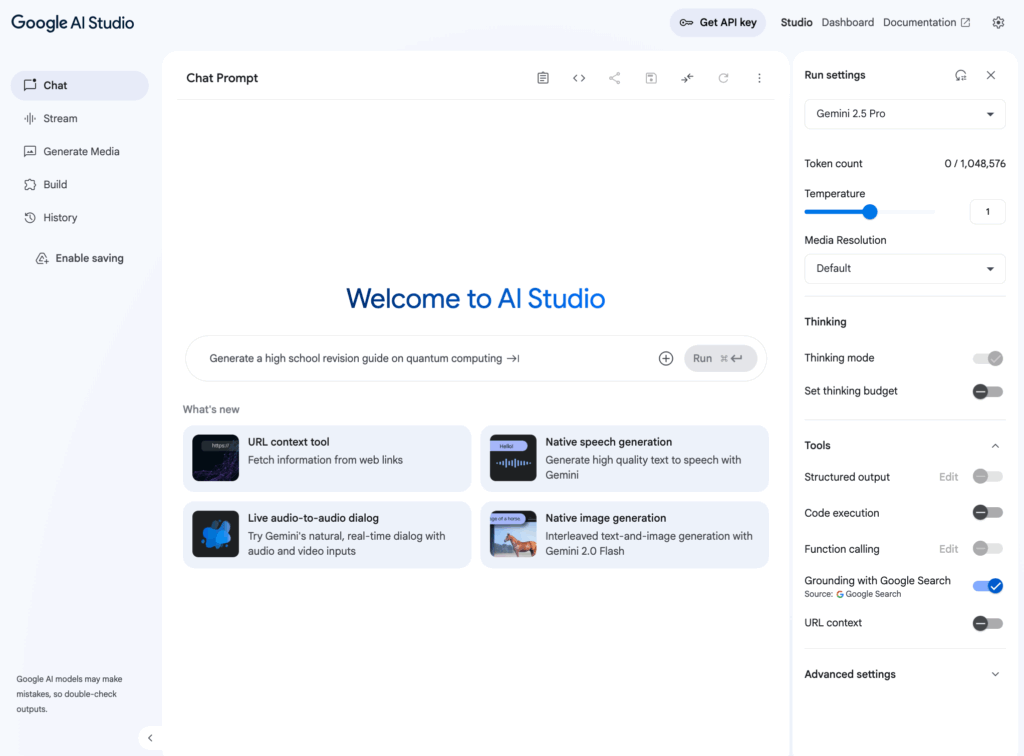
Task: Open the settings gear in top bar
Action: pyautogui.click(x=997, y=21)
